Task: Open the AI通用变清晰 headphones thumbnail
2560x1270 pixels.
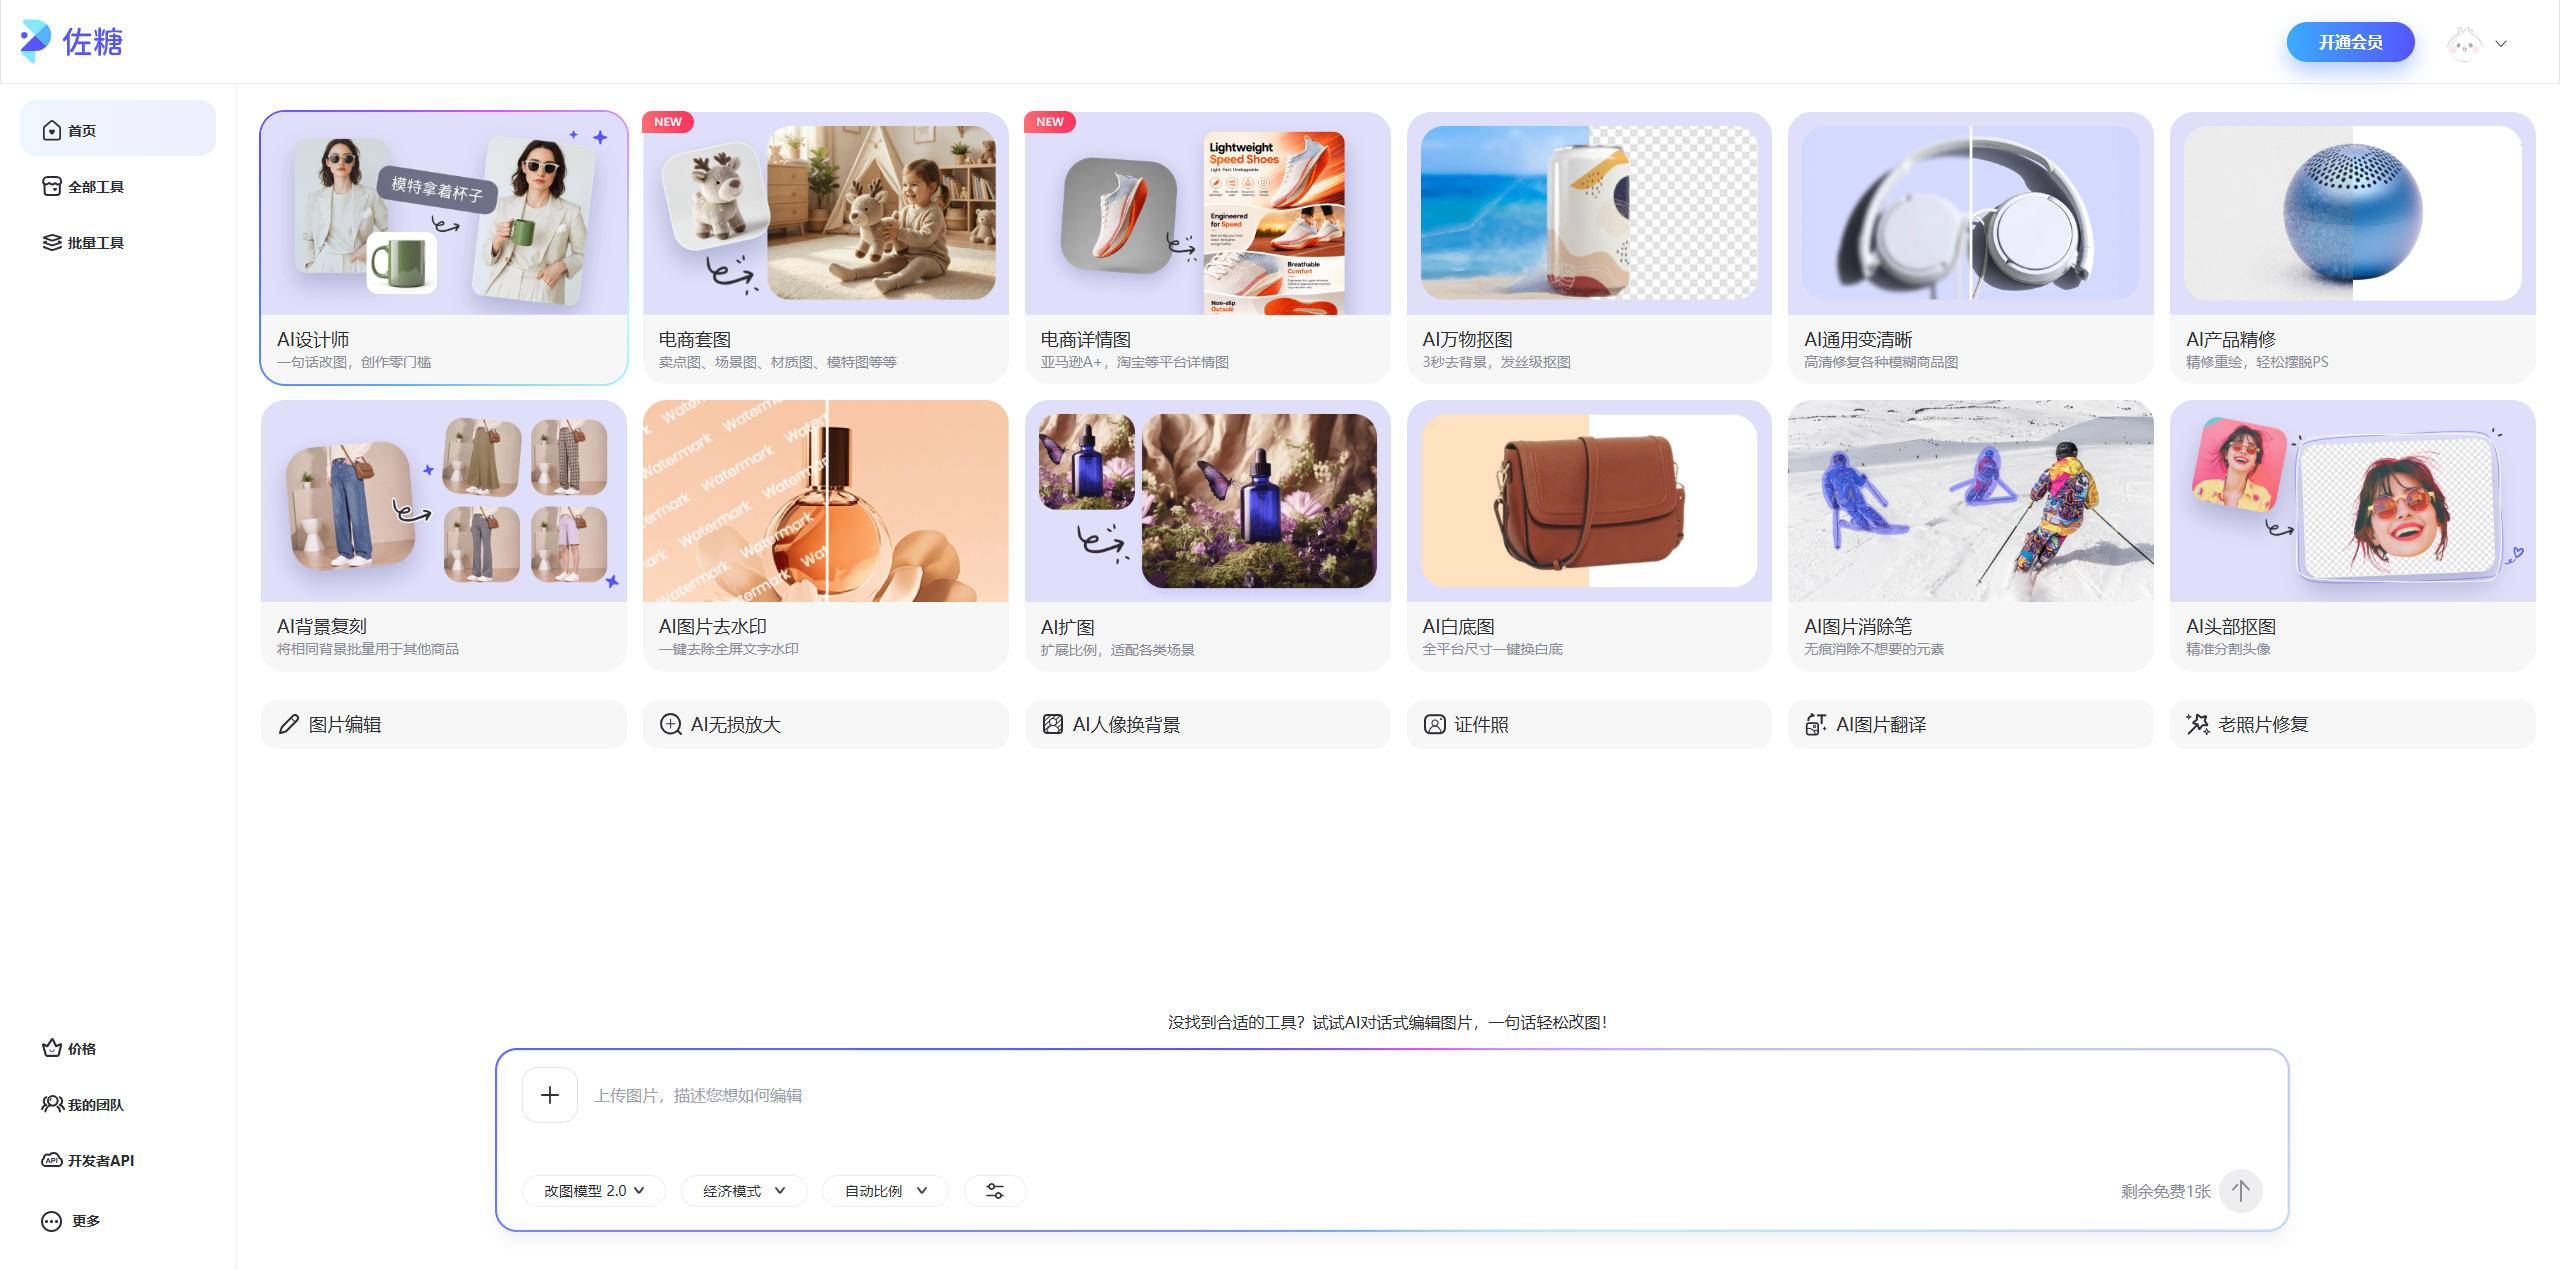Action: (1971, 214)
